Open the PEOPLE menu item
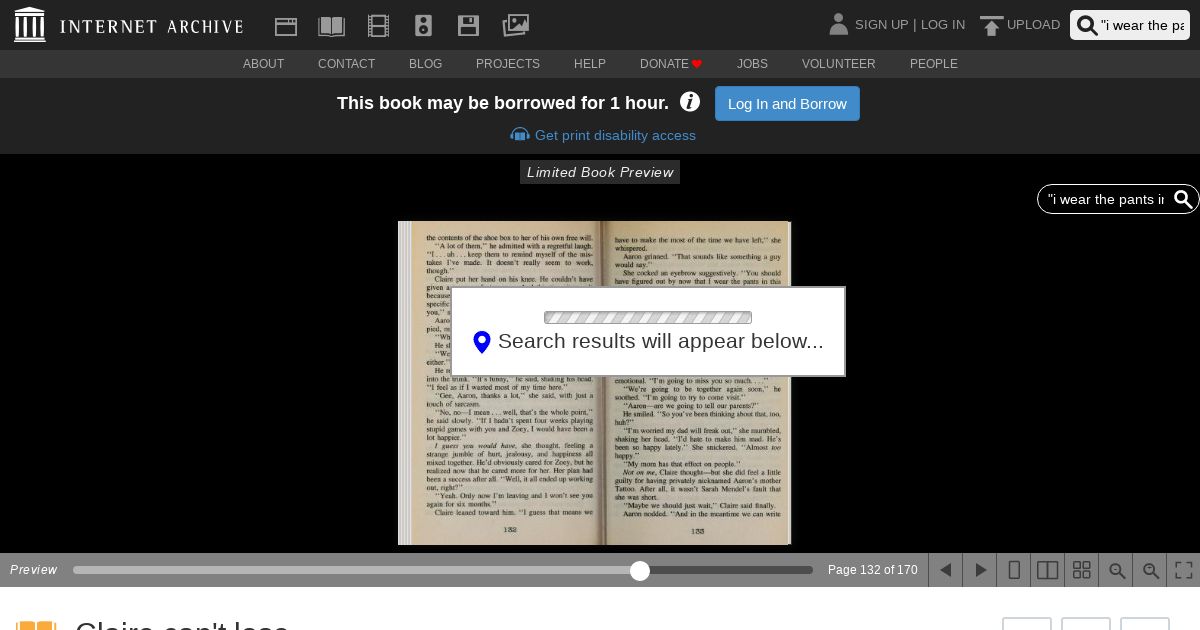 point(934,64)
